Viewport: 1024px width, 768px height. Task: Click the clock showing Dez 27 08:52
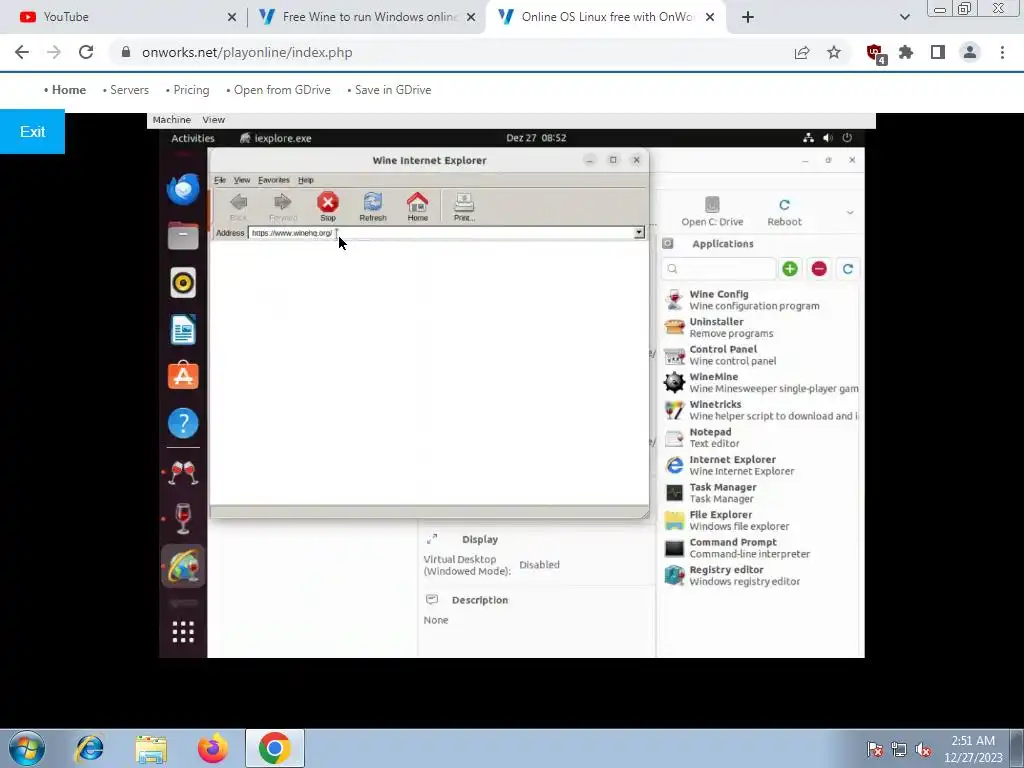[x=536, y=138]
